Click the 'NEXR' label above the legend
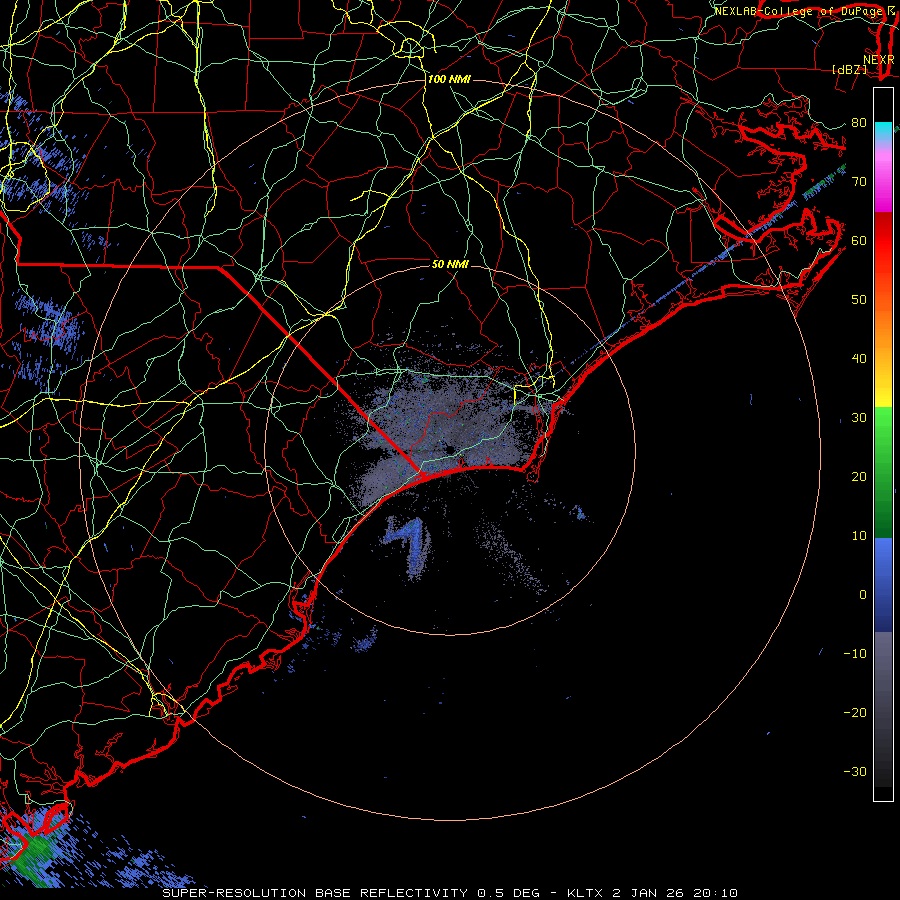Screen dimensions: 900x900 point(878,60)
